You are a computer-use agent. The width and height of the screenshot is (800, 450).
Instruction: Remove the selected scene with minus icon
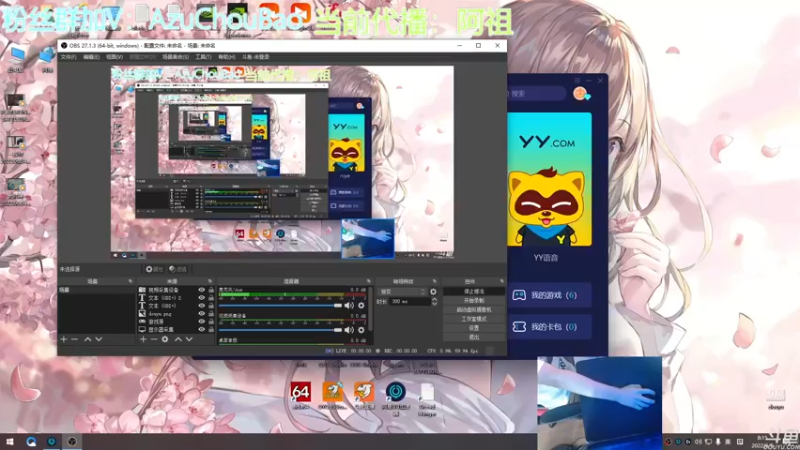point(74,339)
